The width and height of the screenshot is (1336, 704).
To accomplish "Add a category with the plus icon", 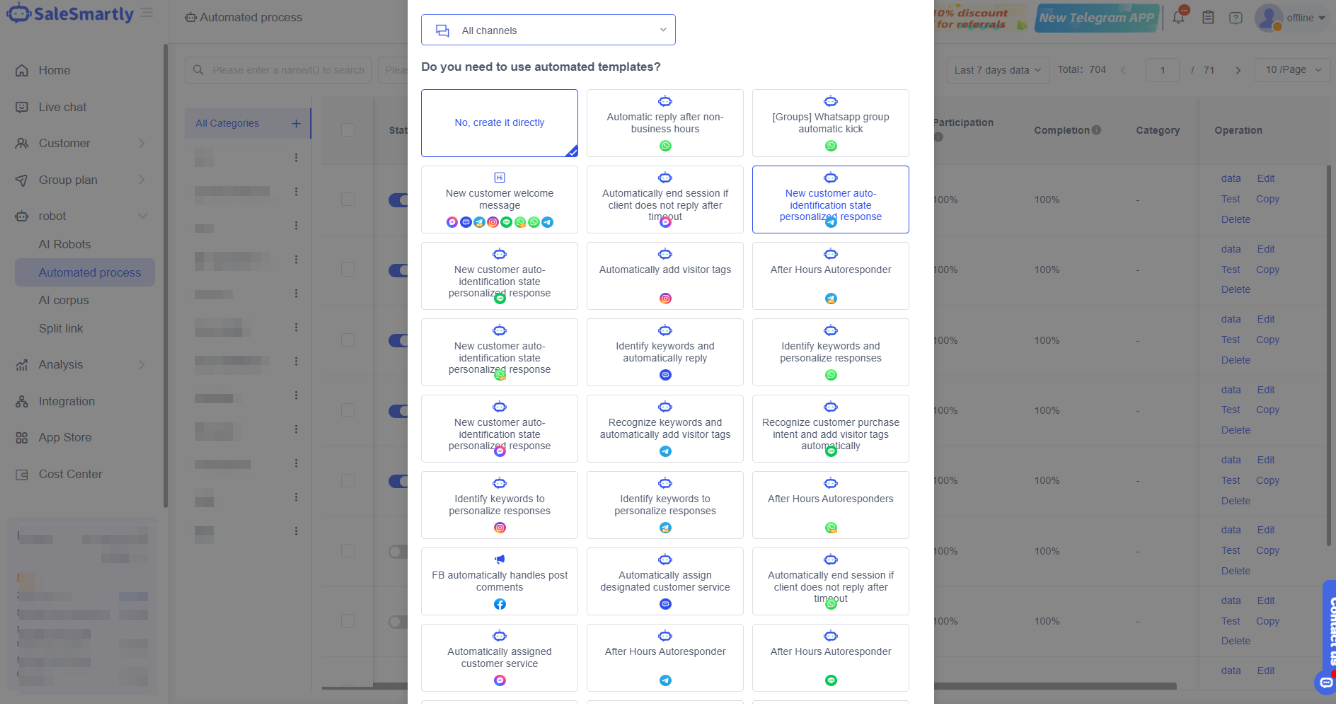I will point(296,124).
